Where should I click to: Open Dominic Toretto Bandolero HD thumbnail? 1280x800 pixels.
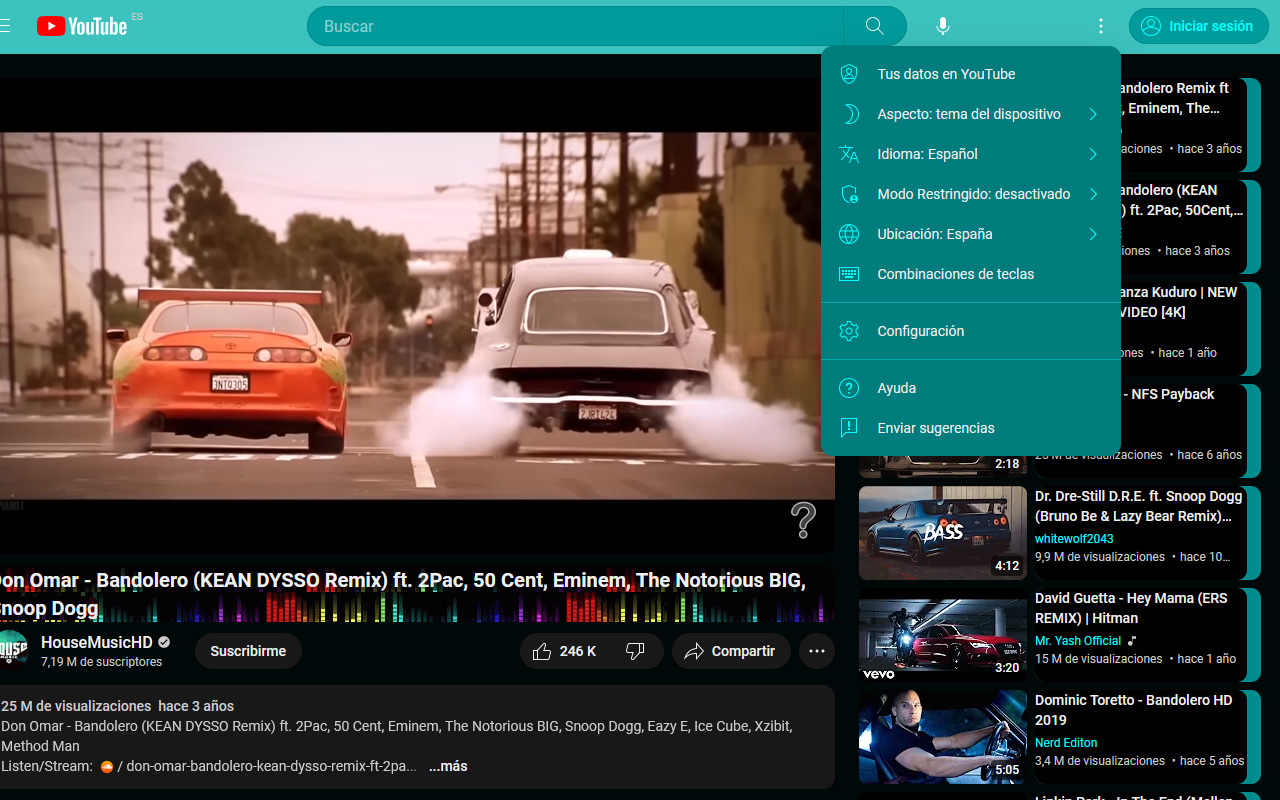point(943,737)
